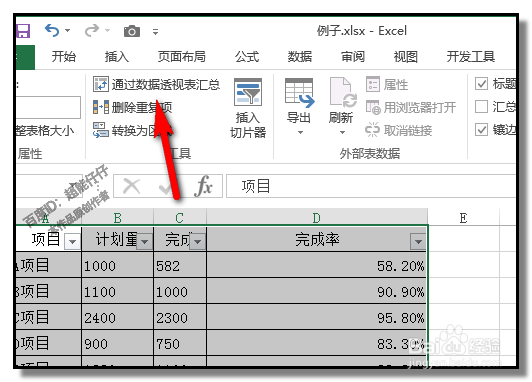Image resolution: width=532 pixels, height=382 pixels.
Task: Open the 开发工具 tab
Action: click(x=471, y=56)
